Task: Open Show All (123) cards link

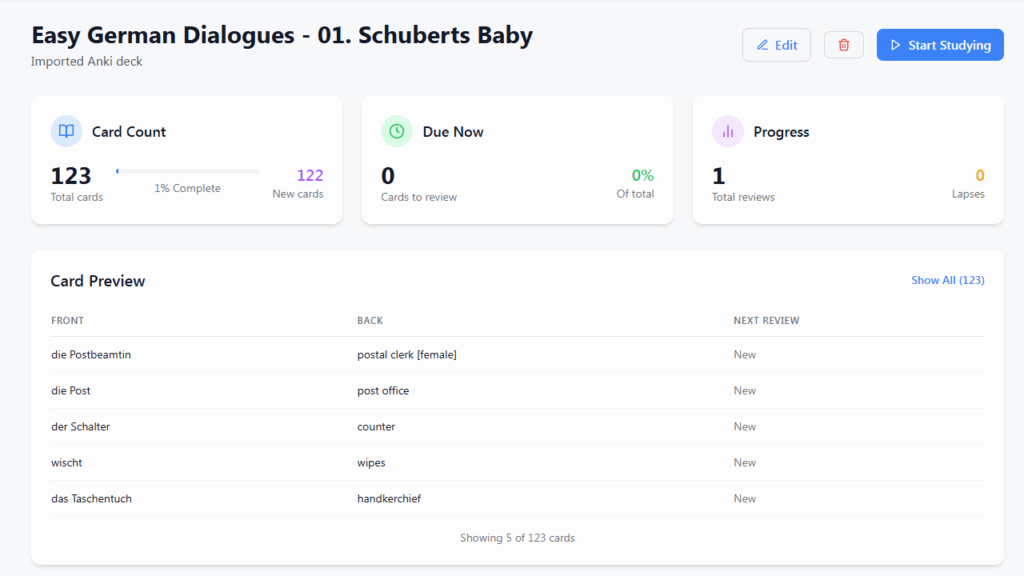Action: 947,280
